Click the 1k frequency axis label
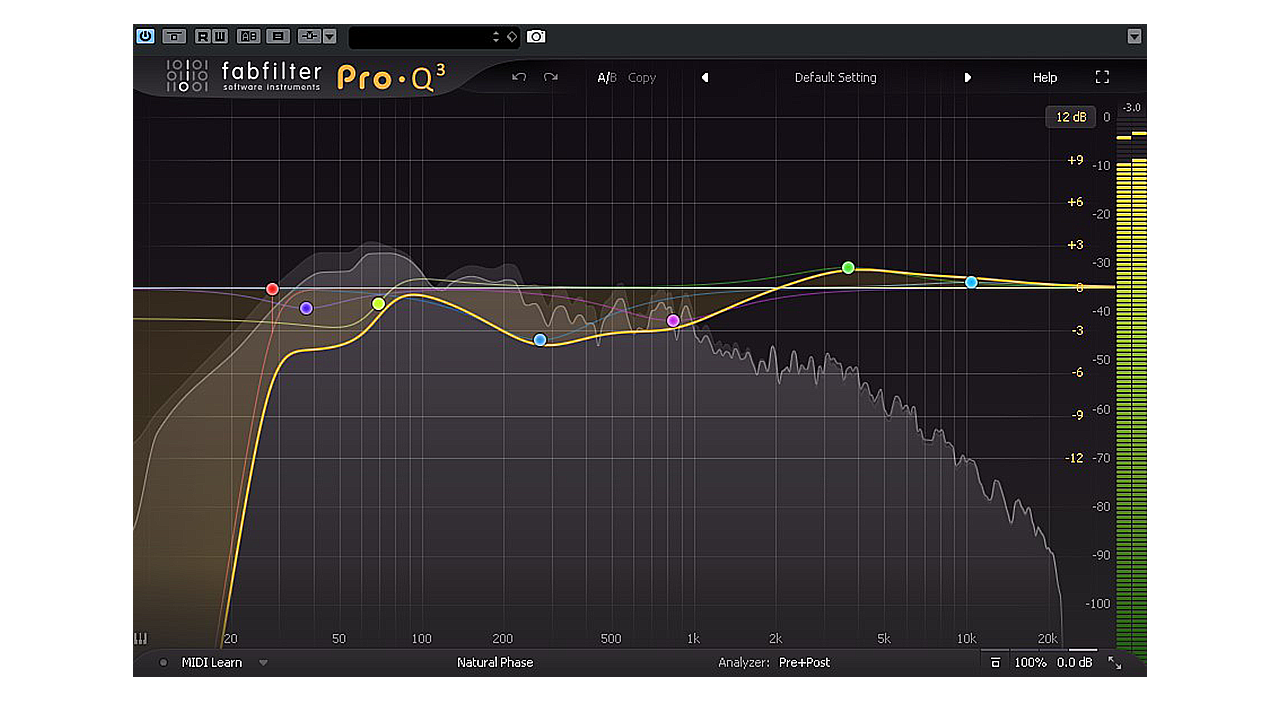Screen dimensions: 1280x720 pos(693,639)
